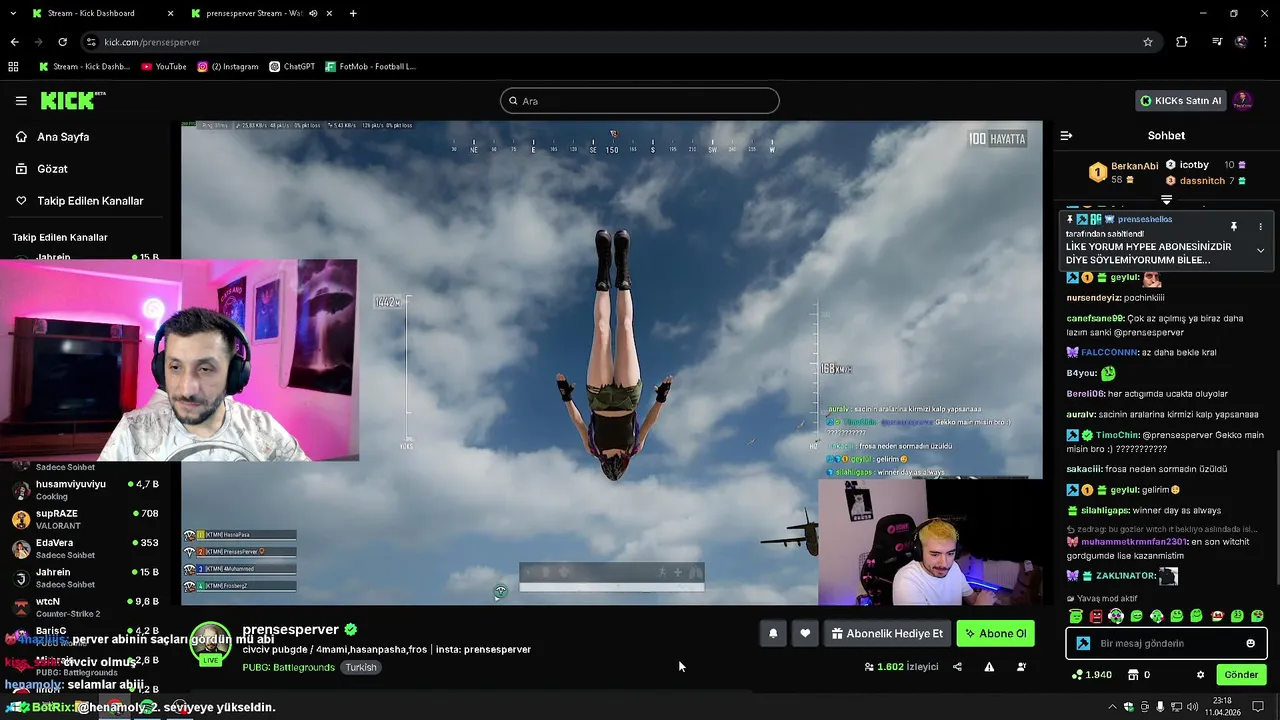This screenshot has height=720, width=1280.
Task: Open the browser three-dot menu
Action: pos(1265,42)
